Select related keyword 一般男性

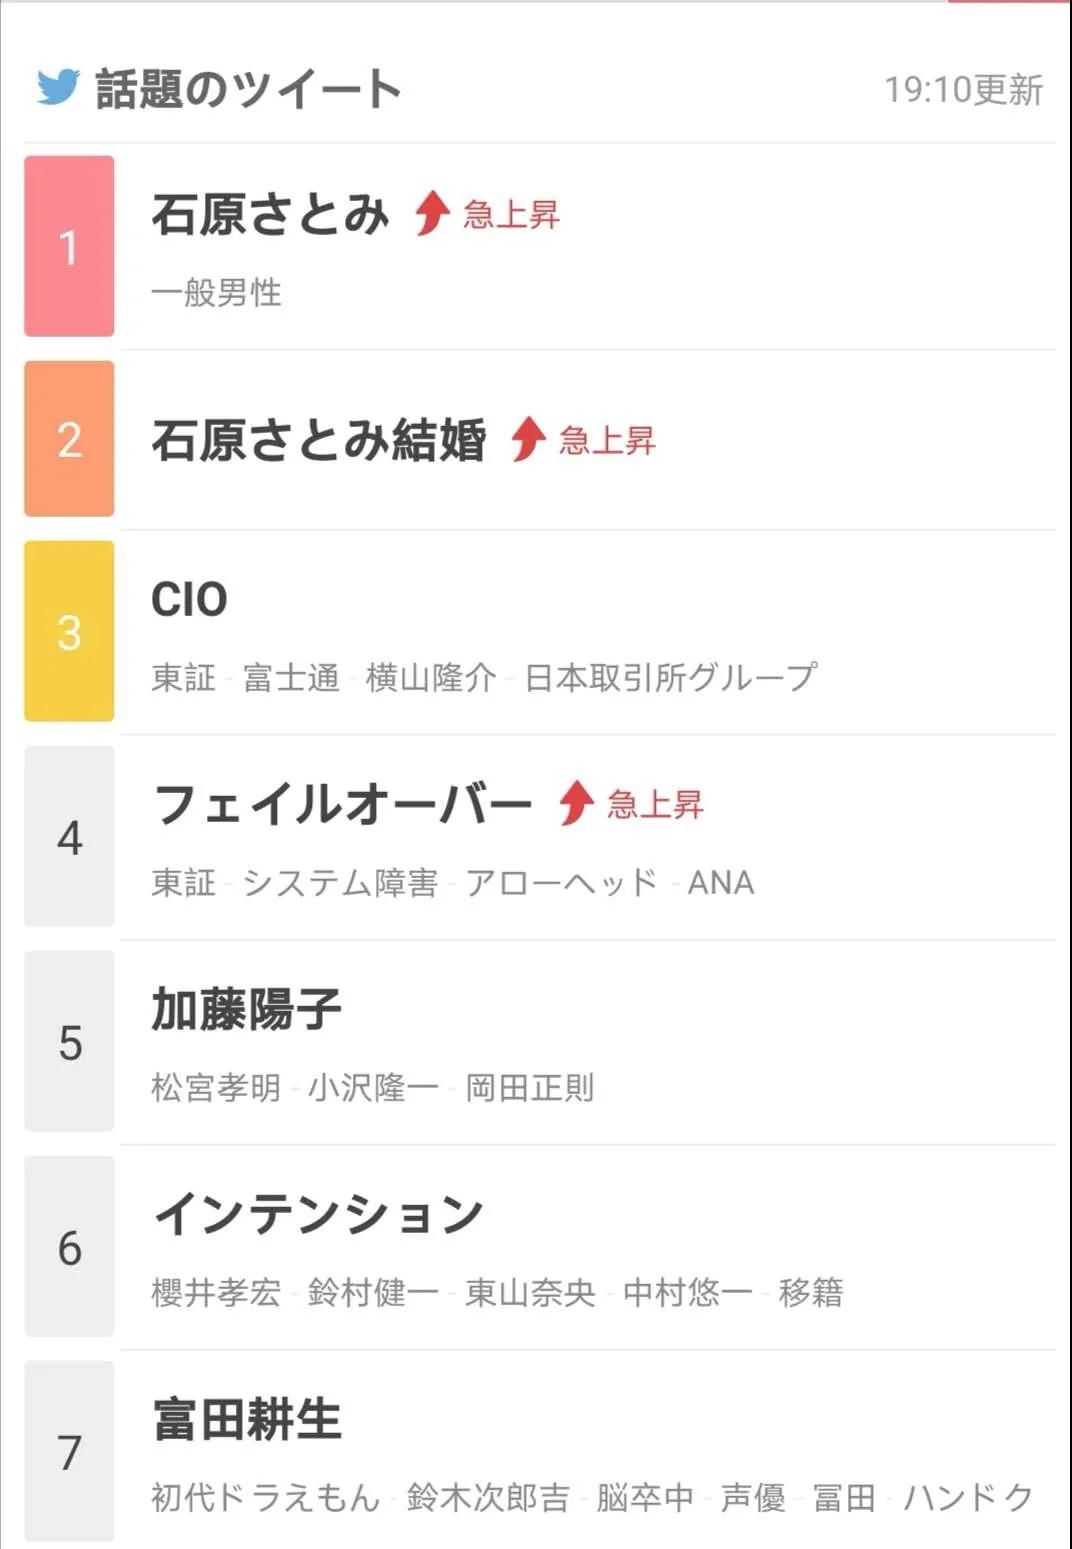[216, 293]
